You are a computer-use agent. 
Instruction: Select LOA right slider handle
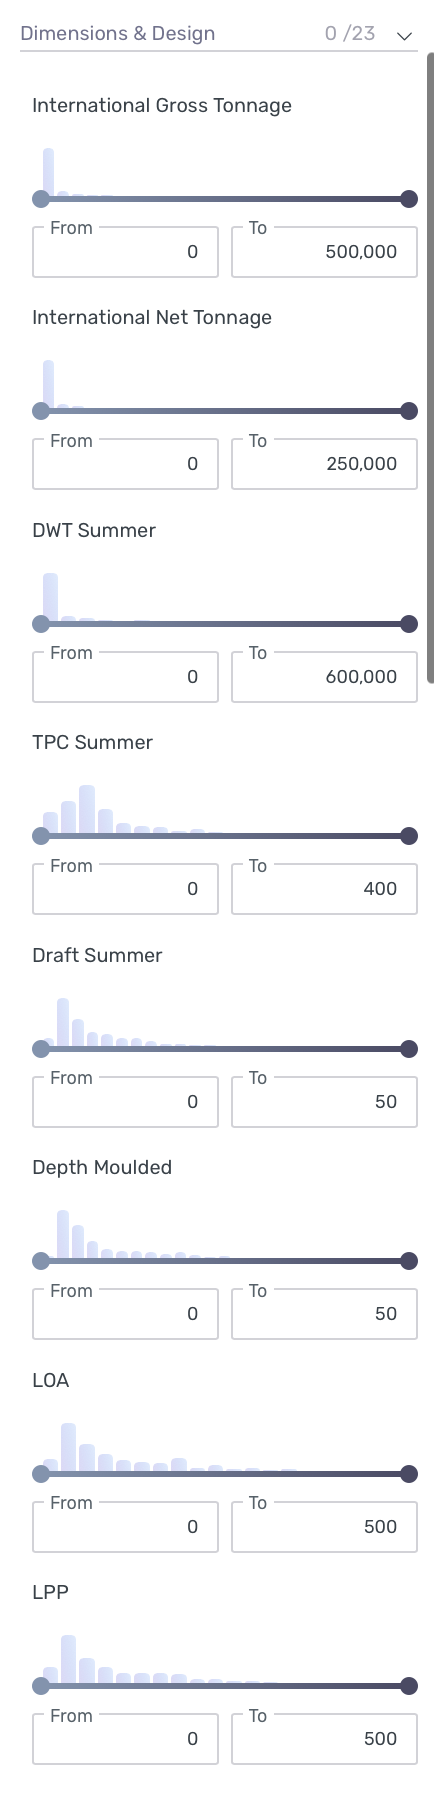tap(409, 1474)
